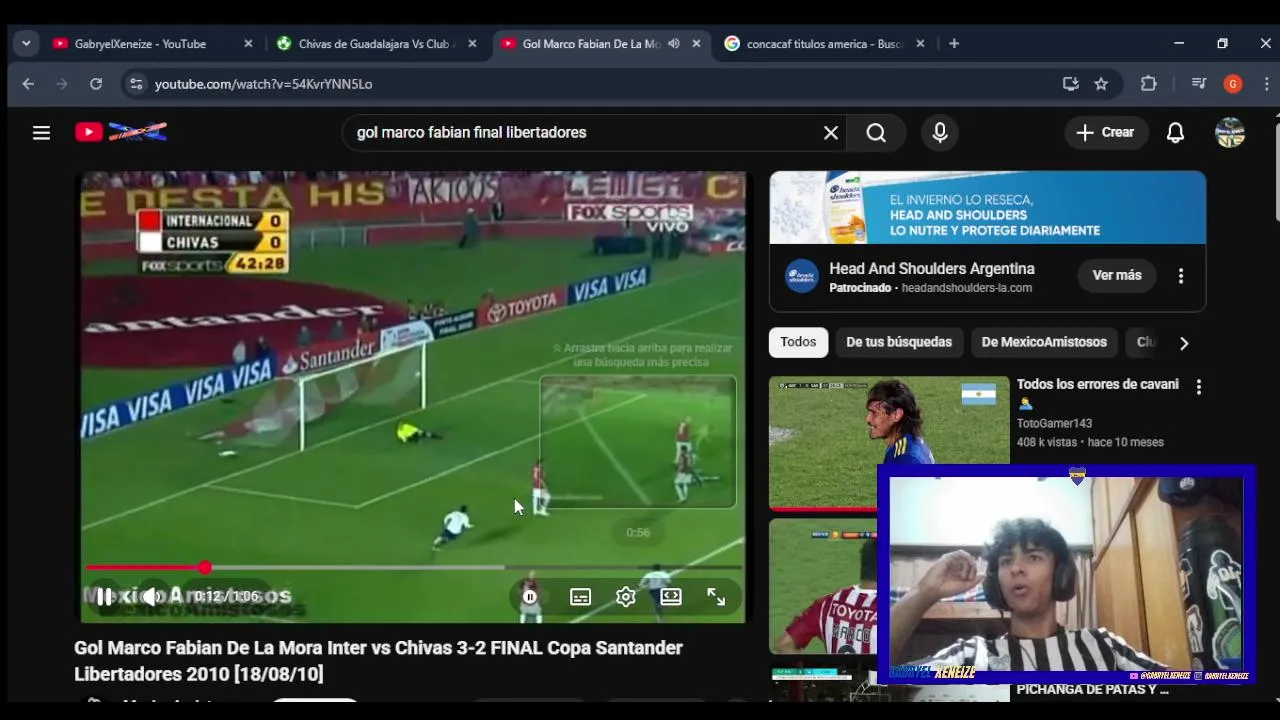This screenshot has height=720, width=1280.
Task: Open Todos los errores de cavani video thumbnail
Action: (x=889, y=443)
